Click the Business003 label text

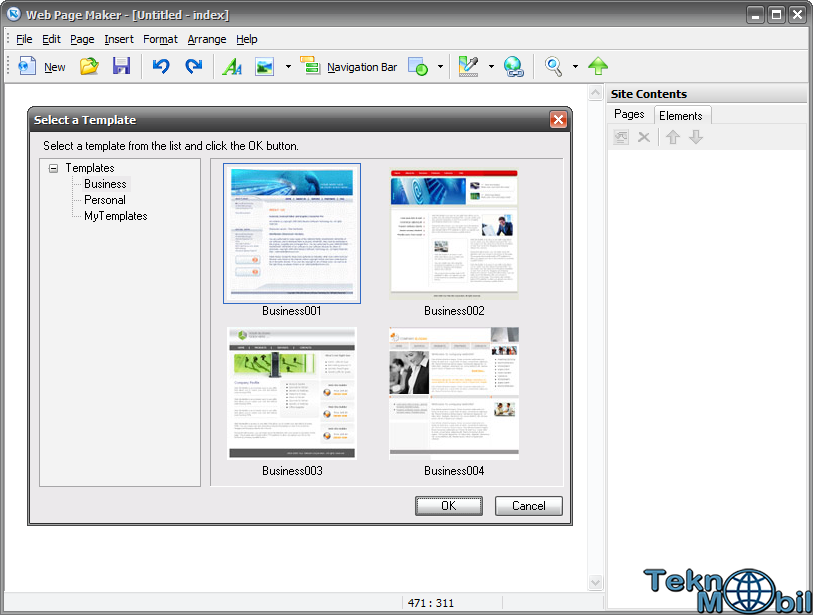tap(292, 471)
